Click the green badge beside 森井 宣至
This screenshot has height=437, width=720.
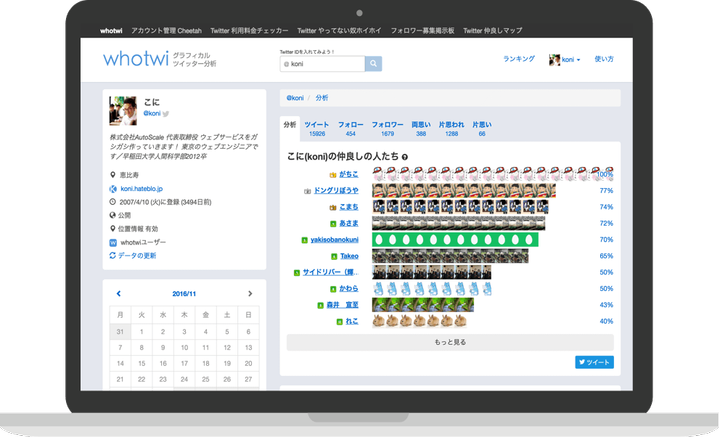[321, 305]
